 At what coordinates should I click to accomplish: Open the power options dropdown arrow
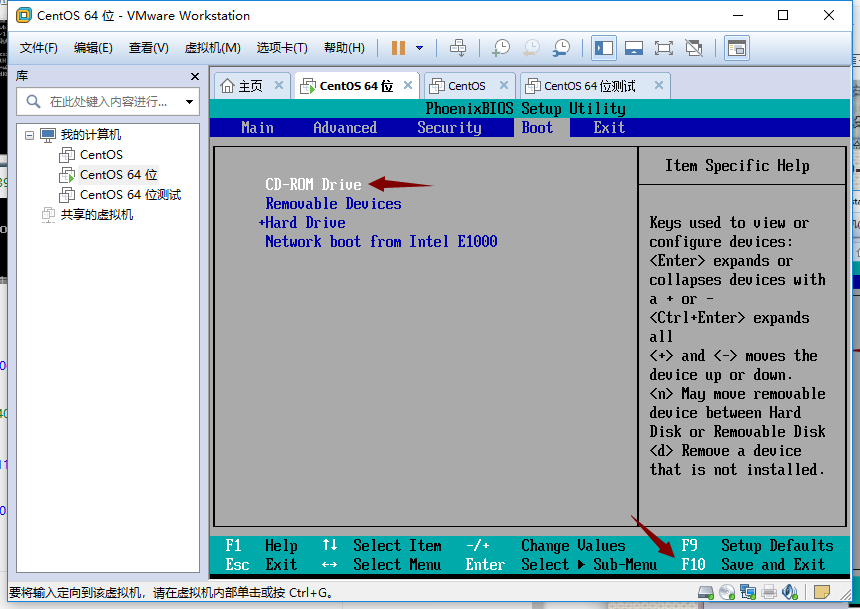click(420, 48)
